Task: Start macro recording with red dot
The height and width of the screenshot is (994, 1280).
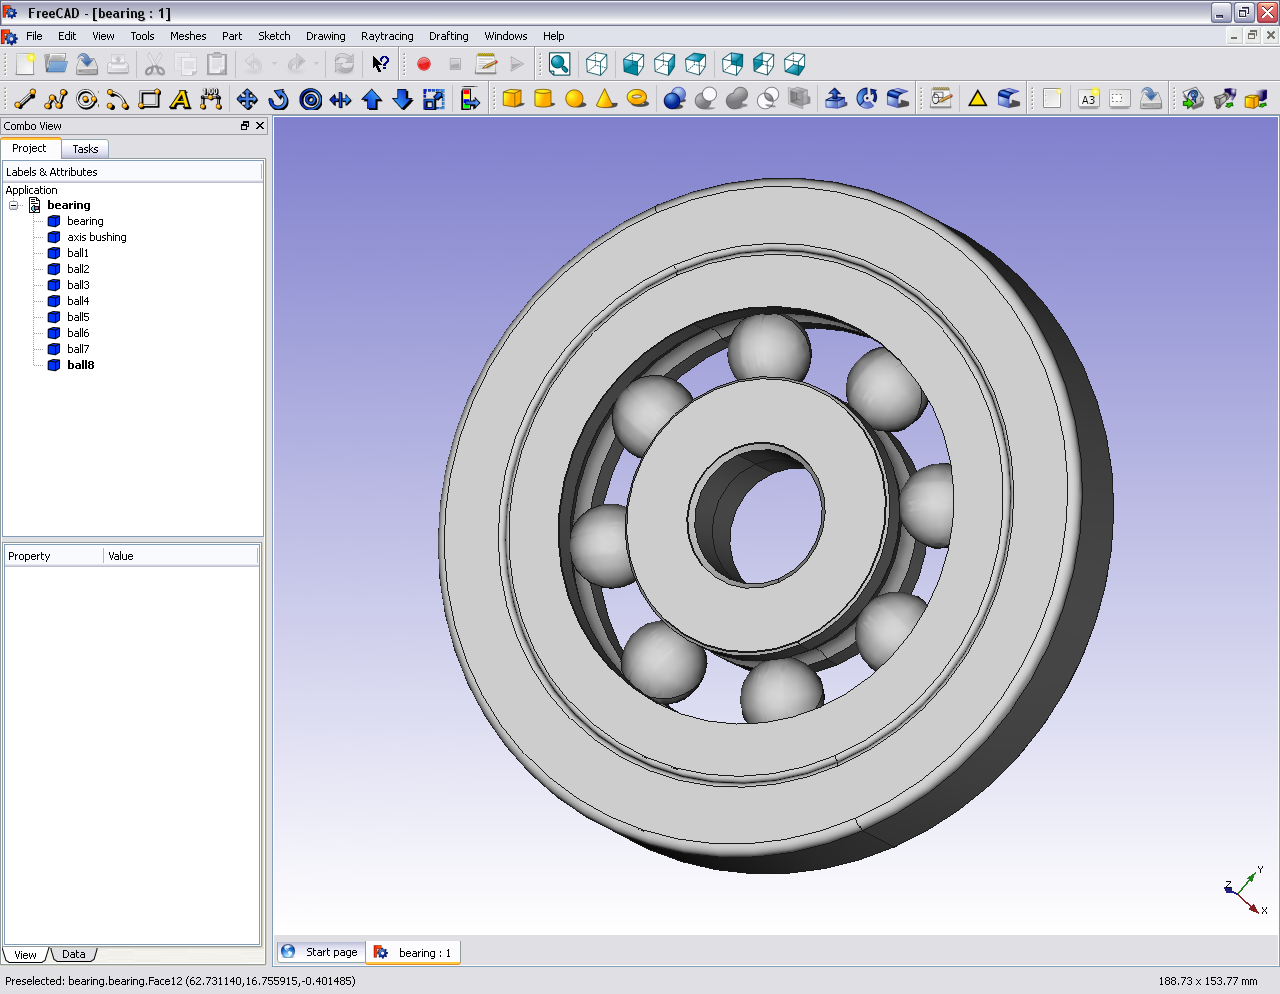Action: tap(424, 64)
